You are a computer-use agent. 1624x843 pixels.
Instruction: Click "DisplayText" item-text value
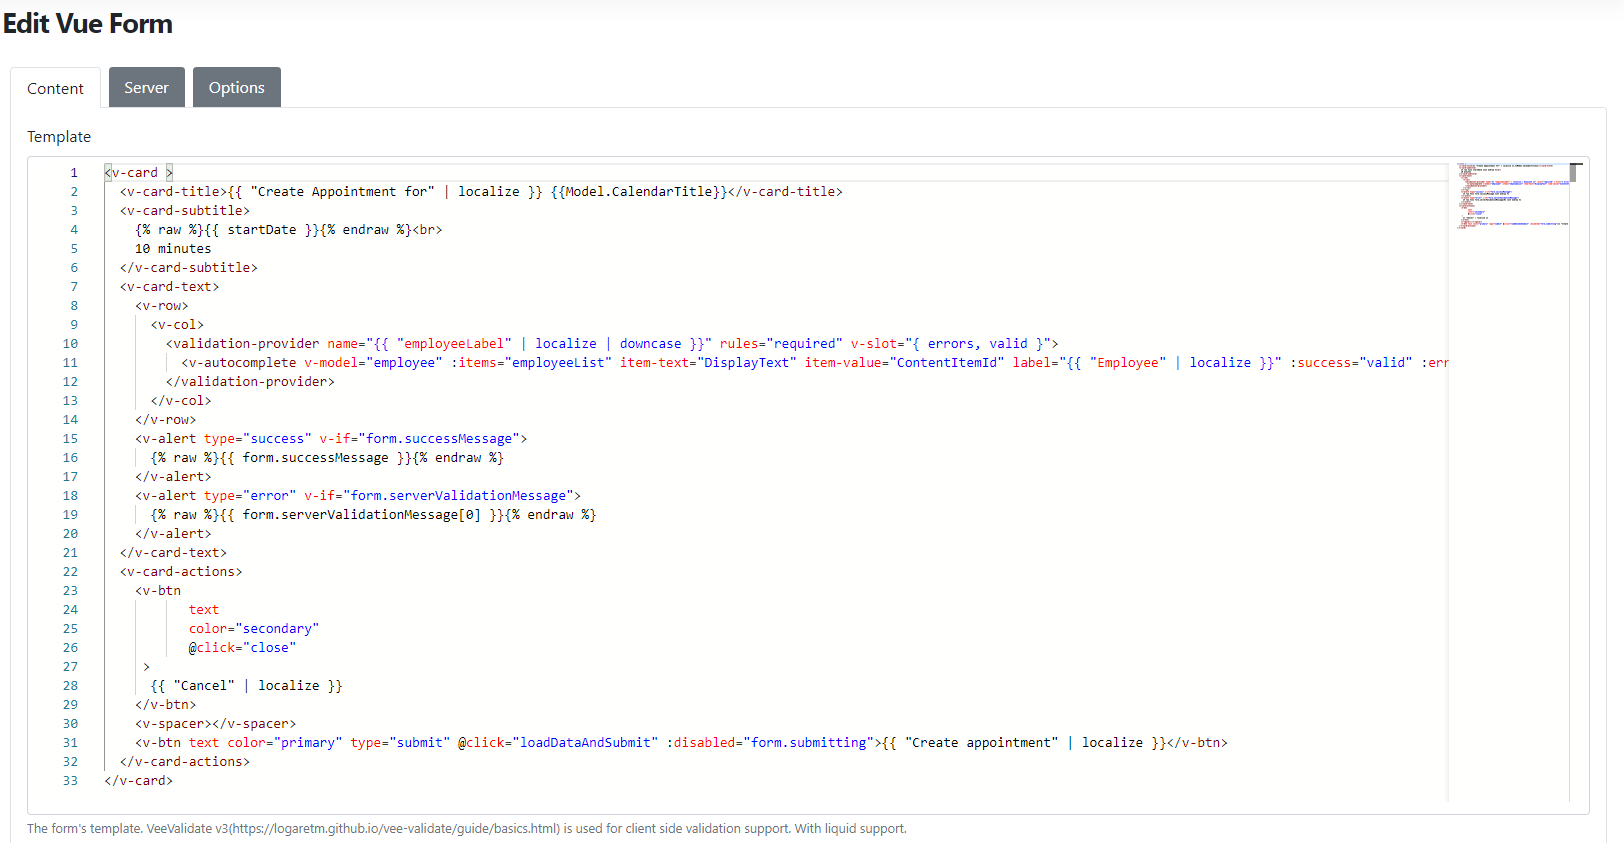747,363
